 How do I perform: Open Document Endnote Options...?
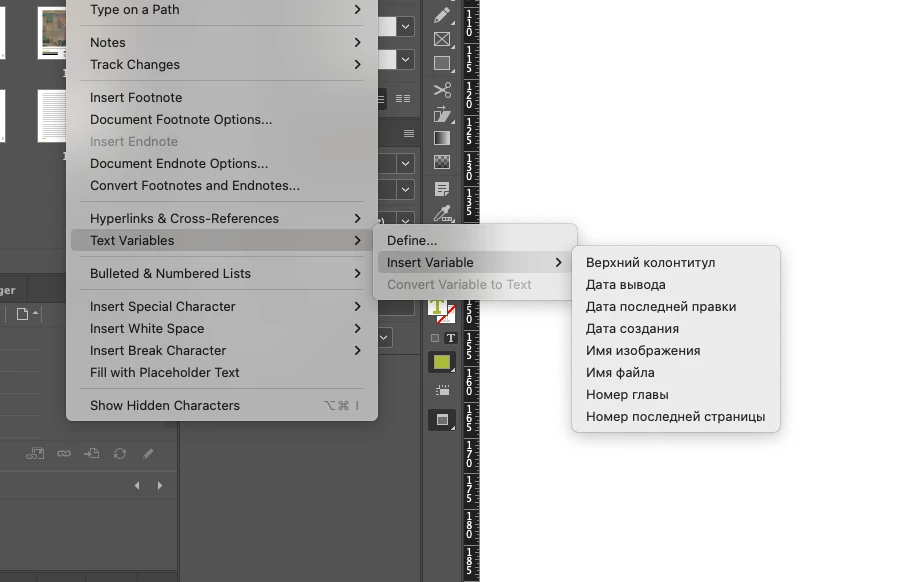pyautogui.click(x=222, y=163)
